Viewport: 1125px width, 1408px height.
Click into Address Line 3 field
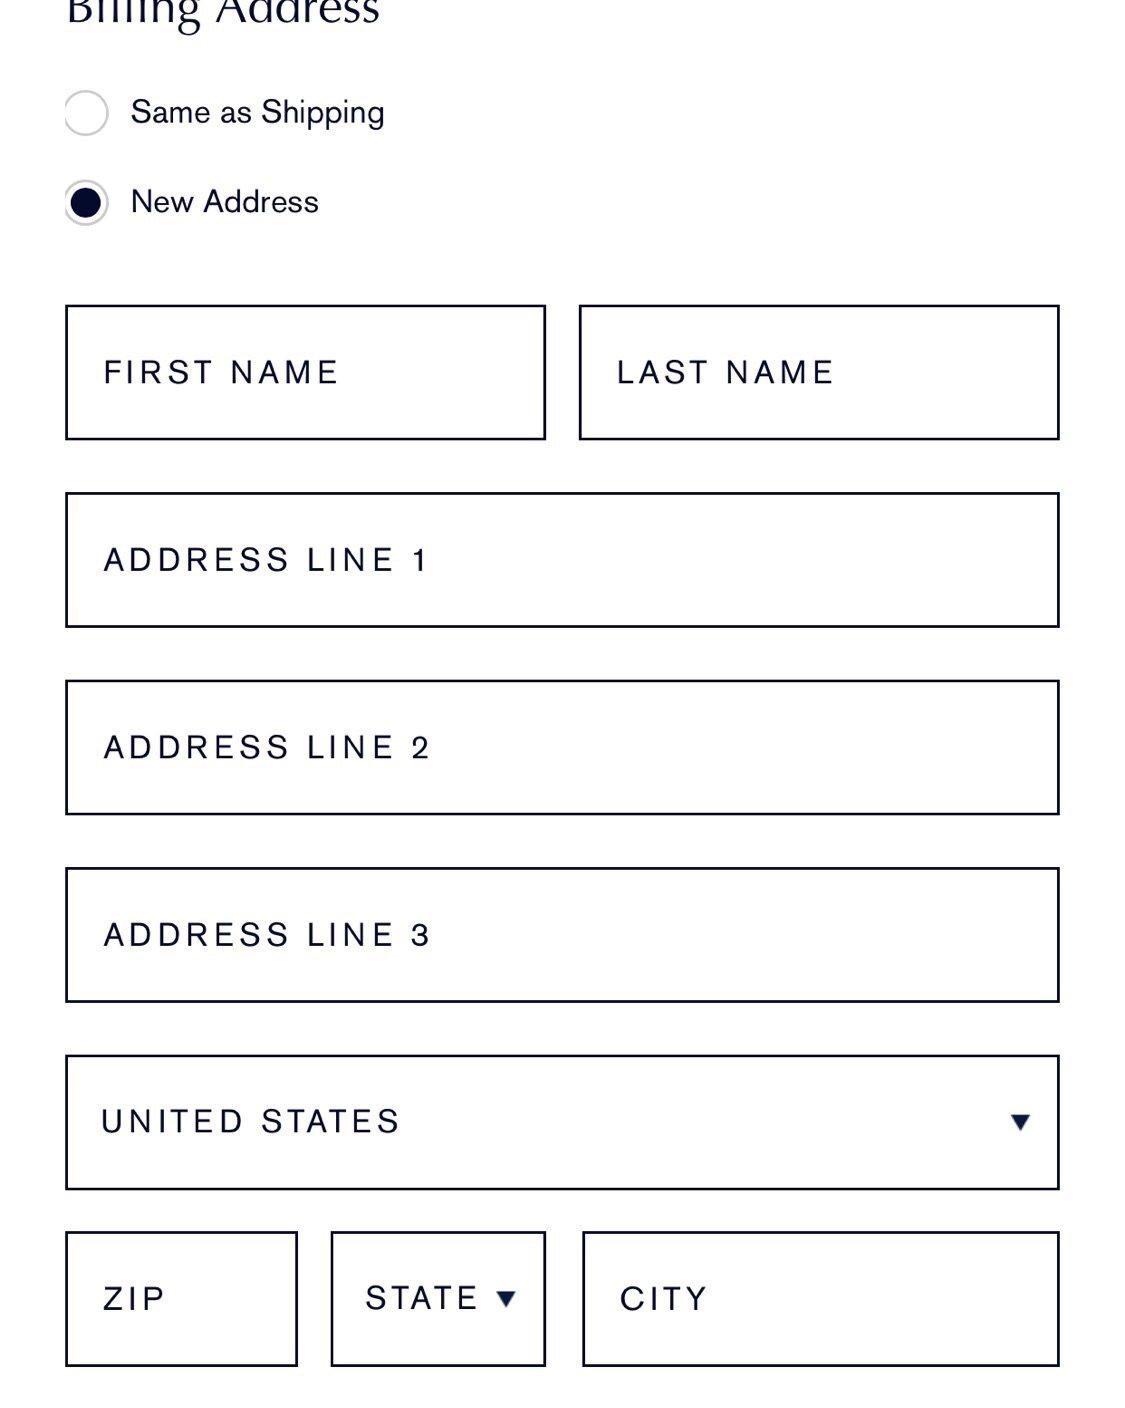click(562, 935)
